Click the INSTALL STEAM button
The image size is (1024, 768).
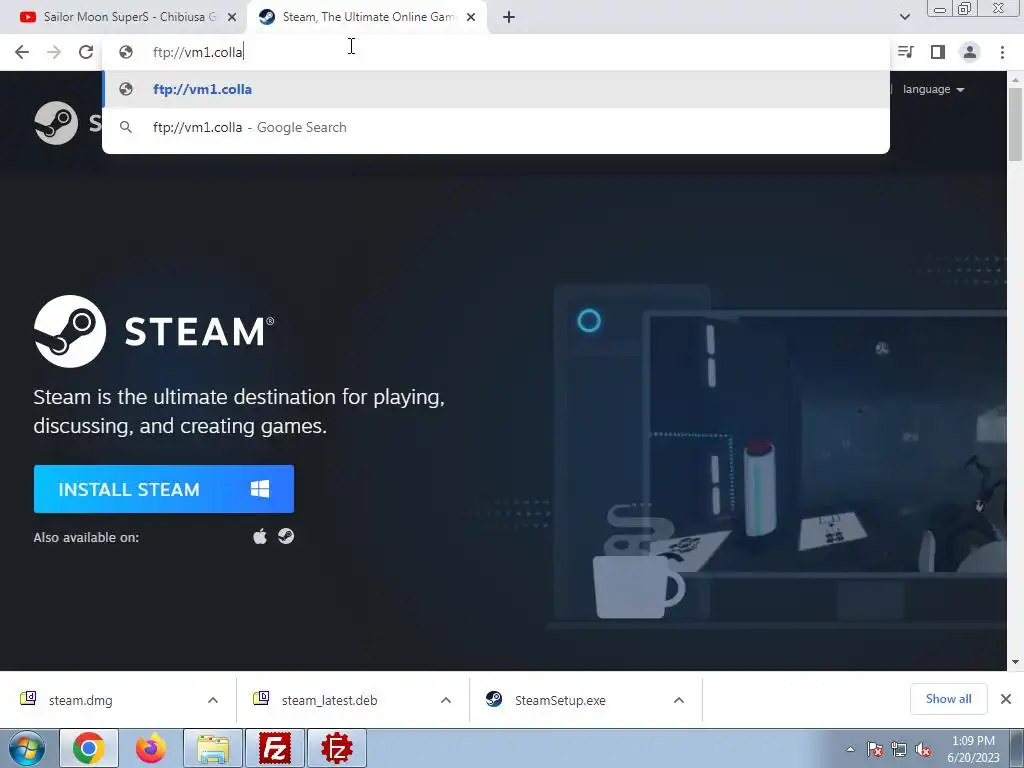pos(164,489)
